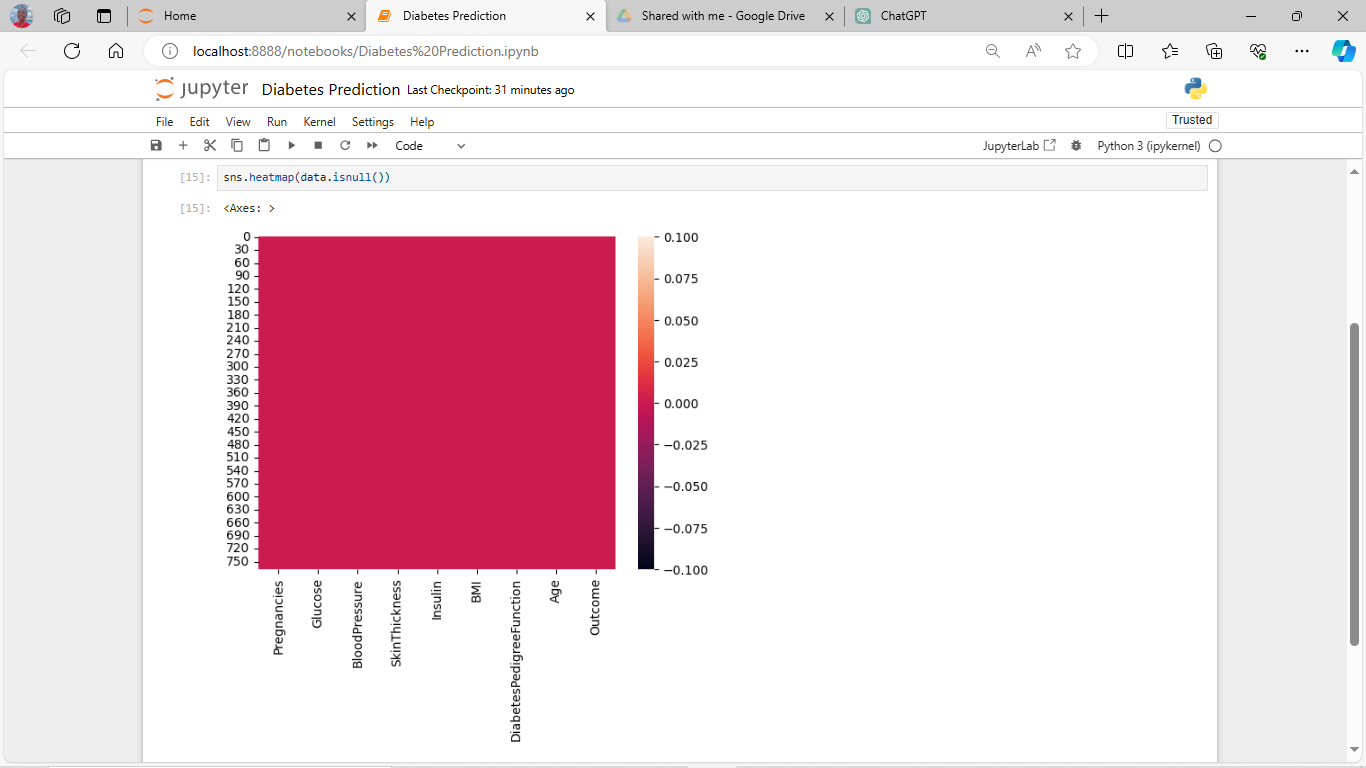1366x768 pixels.
Task: Click the sns.heatmap code cell
Action: click(712, 177)
